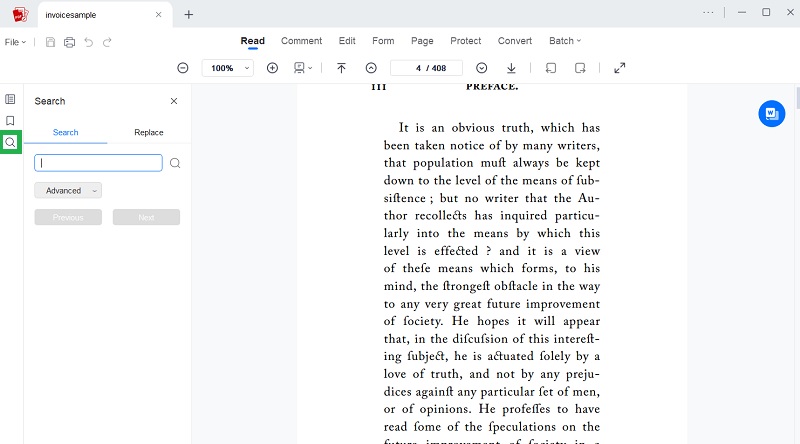Close the Search panel
800x444 pixels.
tap(174, 101)
